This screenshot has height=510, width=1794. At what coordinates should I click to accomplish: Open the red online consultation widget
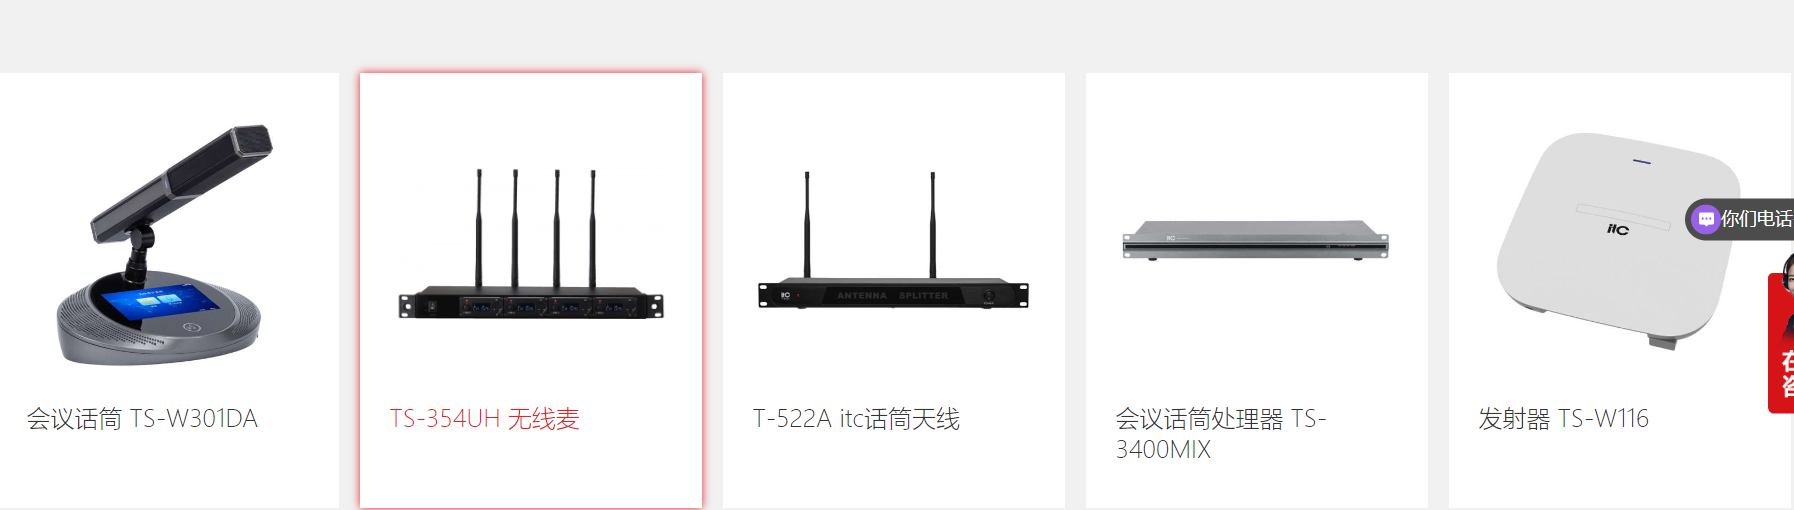[1781, 343]
